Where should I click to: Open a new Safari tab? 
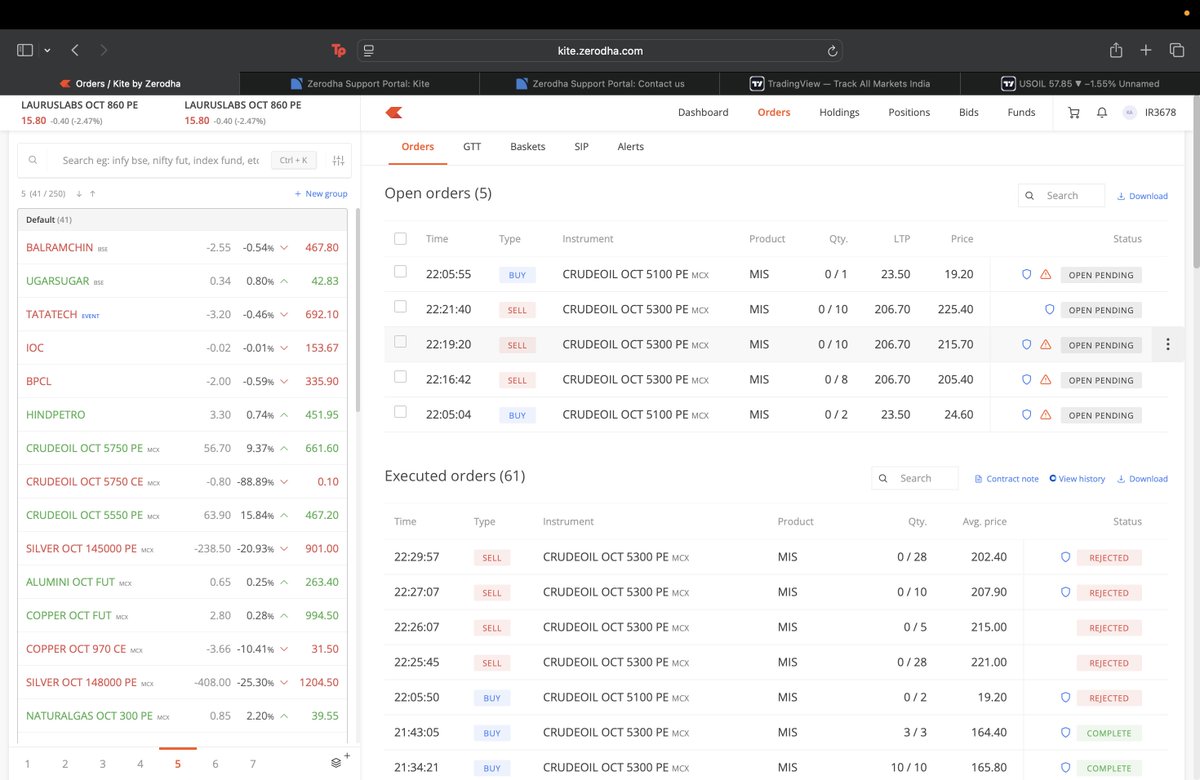pos(1147,50)
